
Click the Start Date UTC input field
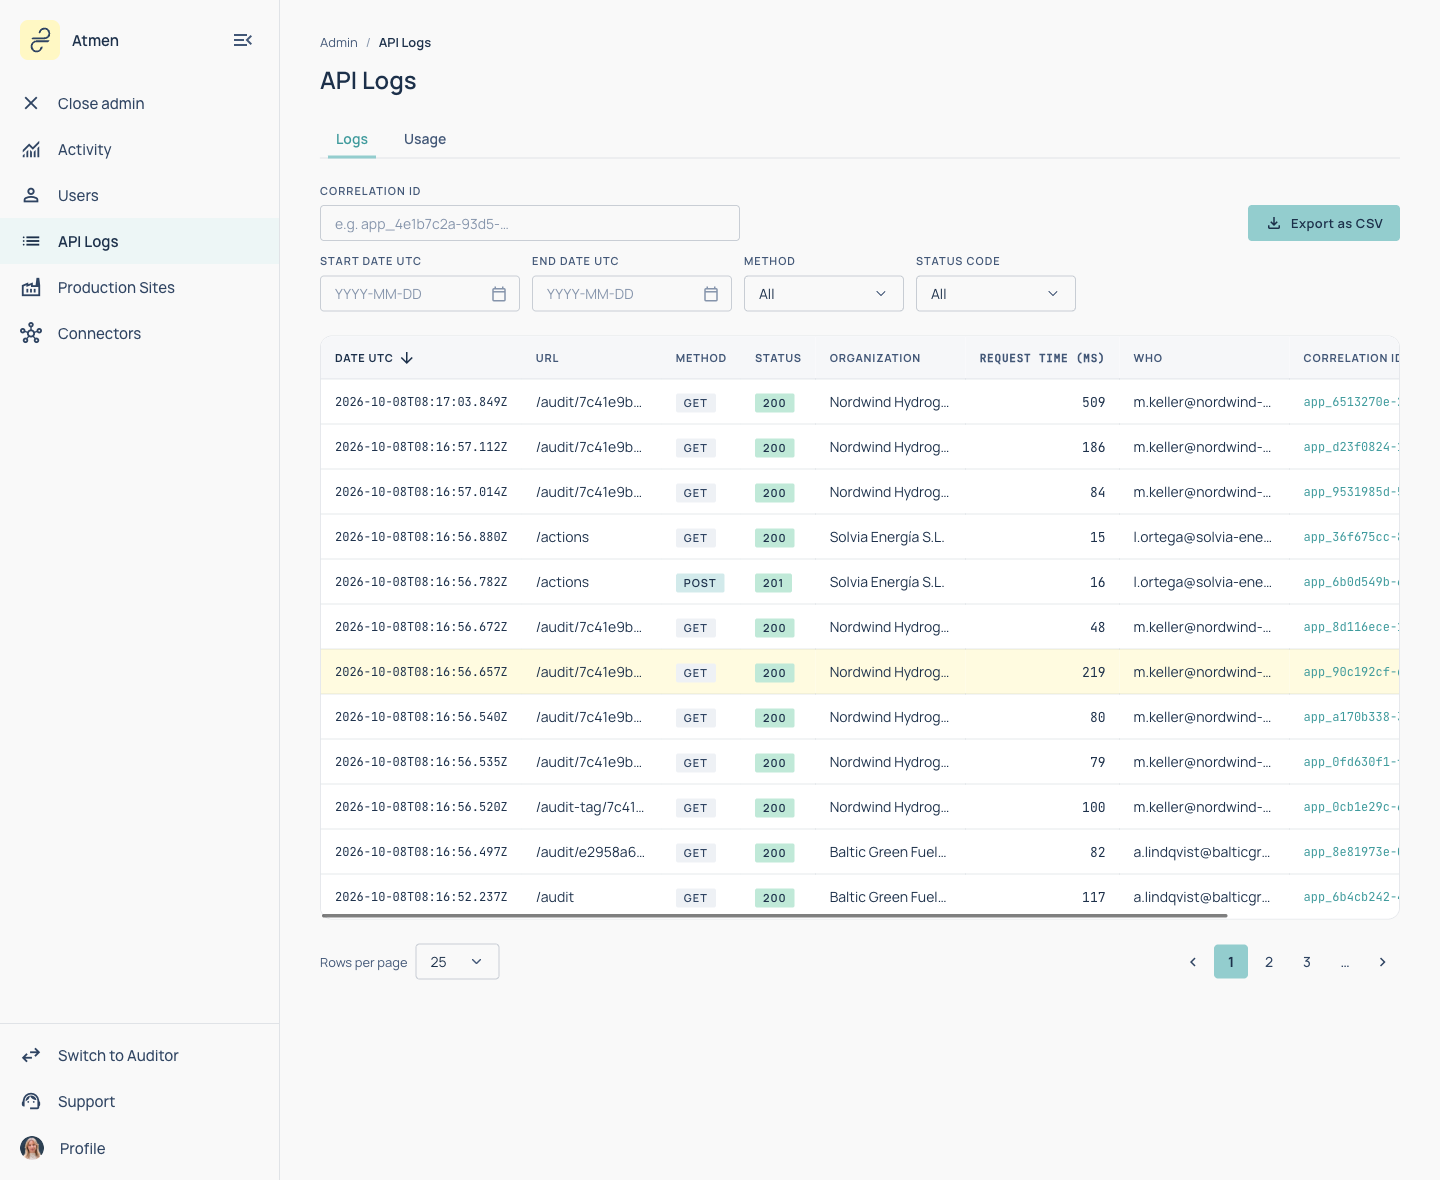[x=420, y=293]
